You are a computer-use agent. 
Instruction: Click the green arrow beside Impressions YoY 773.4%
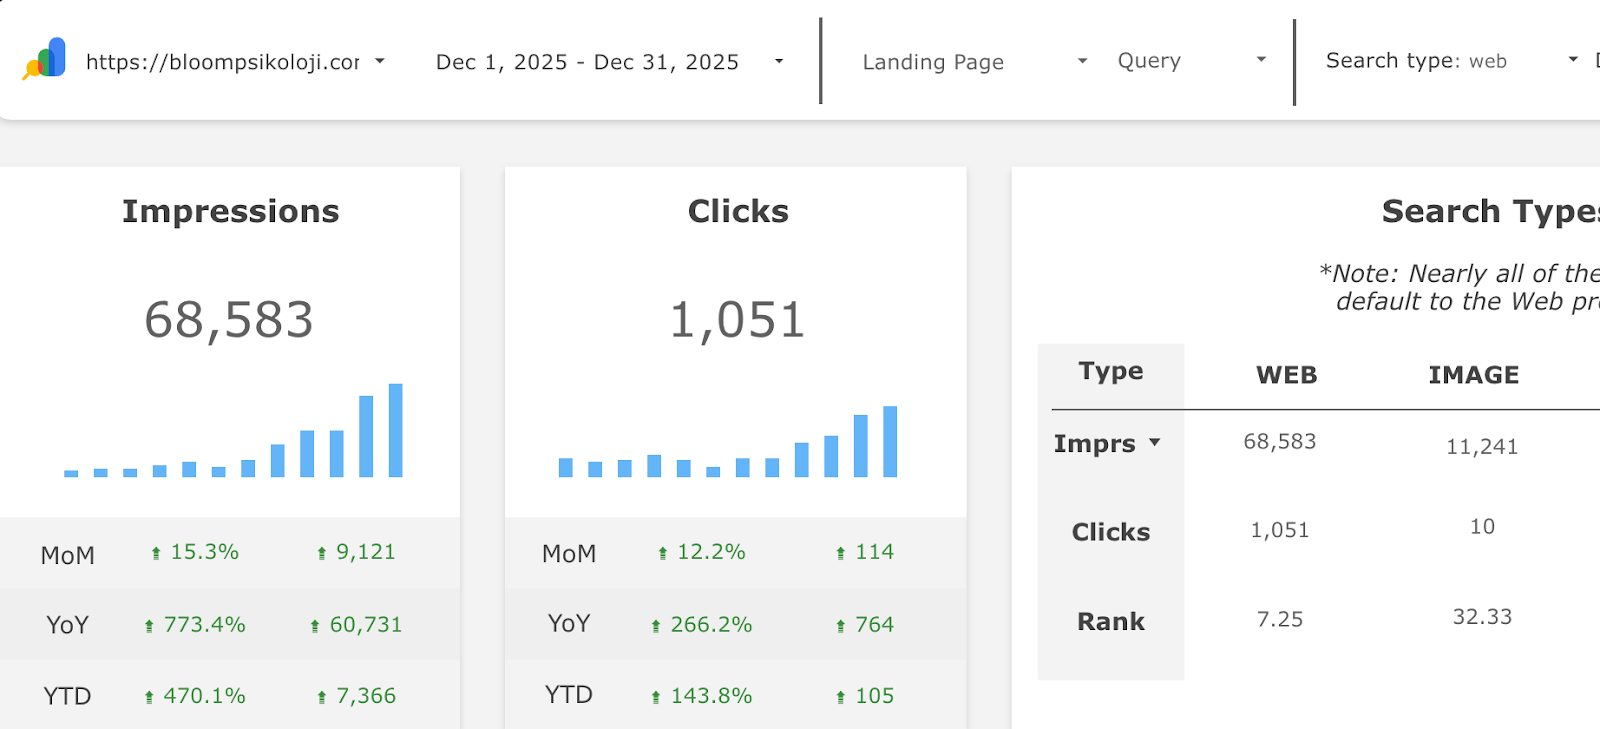[x=149, y=626]
